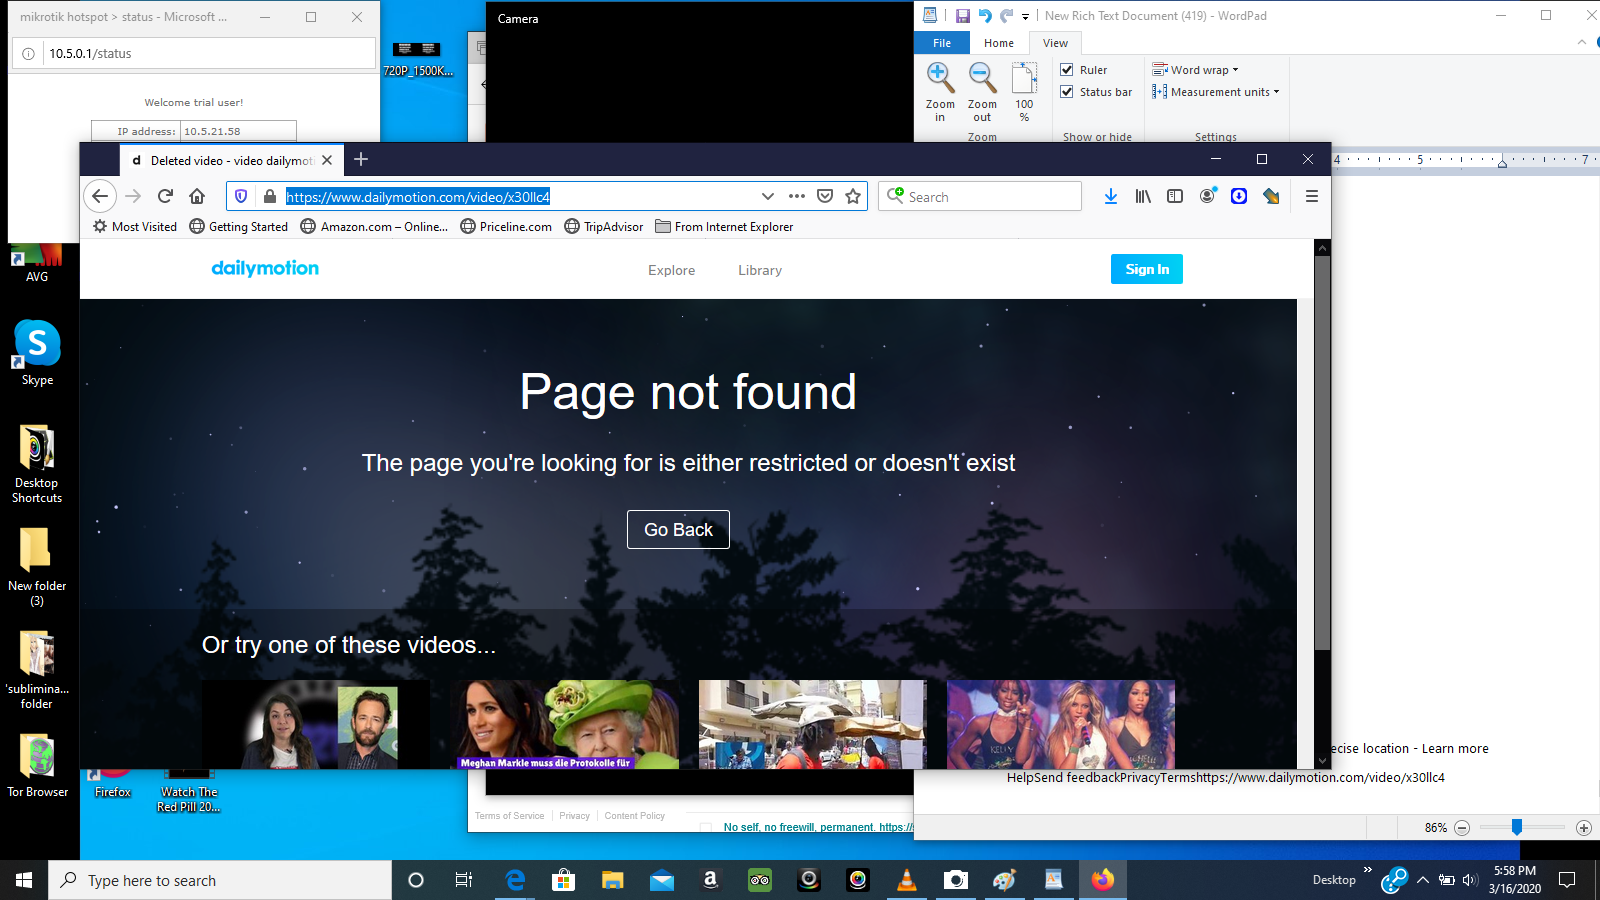Set WordPad zoom to 100%
This screenshot has height=900, width=1600.
pos(1024,92)
